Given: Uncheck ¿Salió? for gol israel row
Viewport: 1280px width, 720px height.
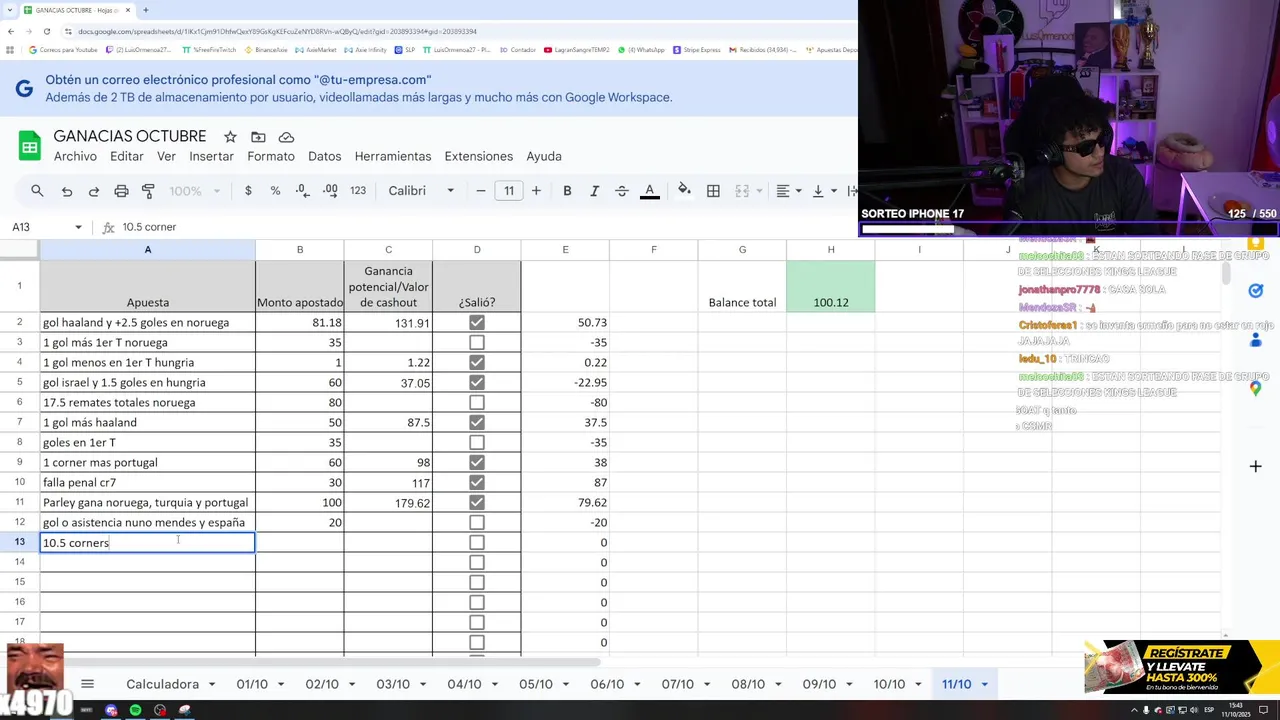Looking at the screenshot, I should pyautogui.click(x=477, y=382).
